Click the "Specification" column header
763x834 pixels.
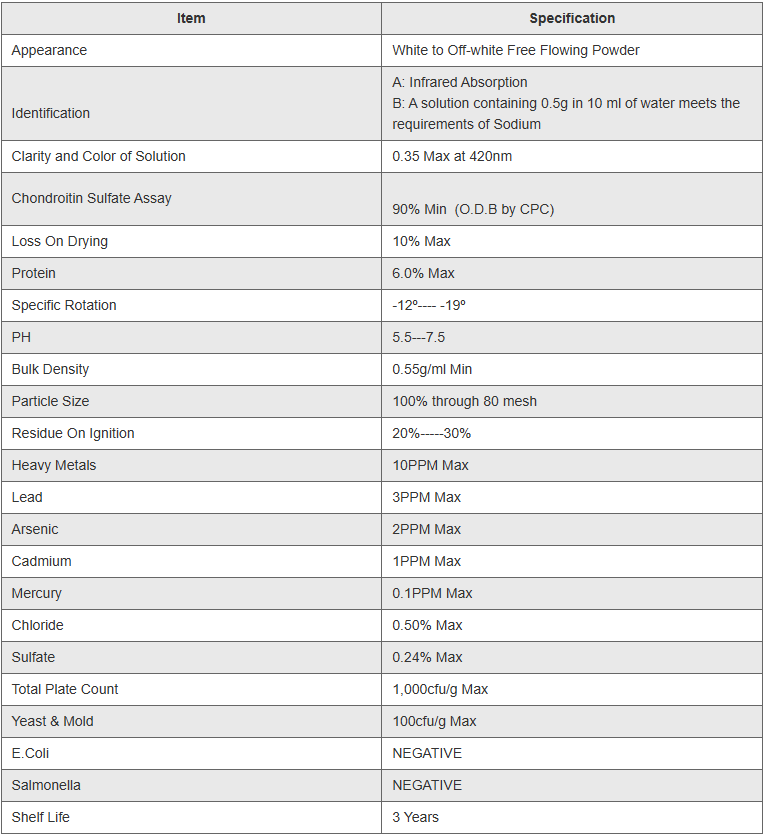[x=572, y=18]
